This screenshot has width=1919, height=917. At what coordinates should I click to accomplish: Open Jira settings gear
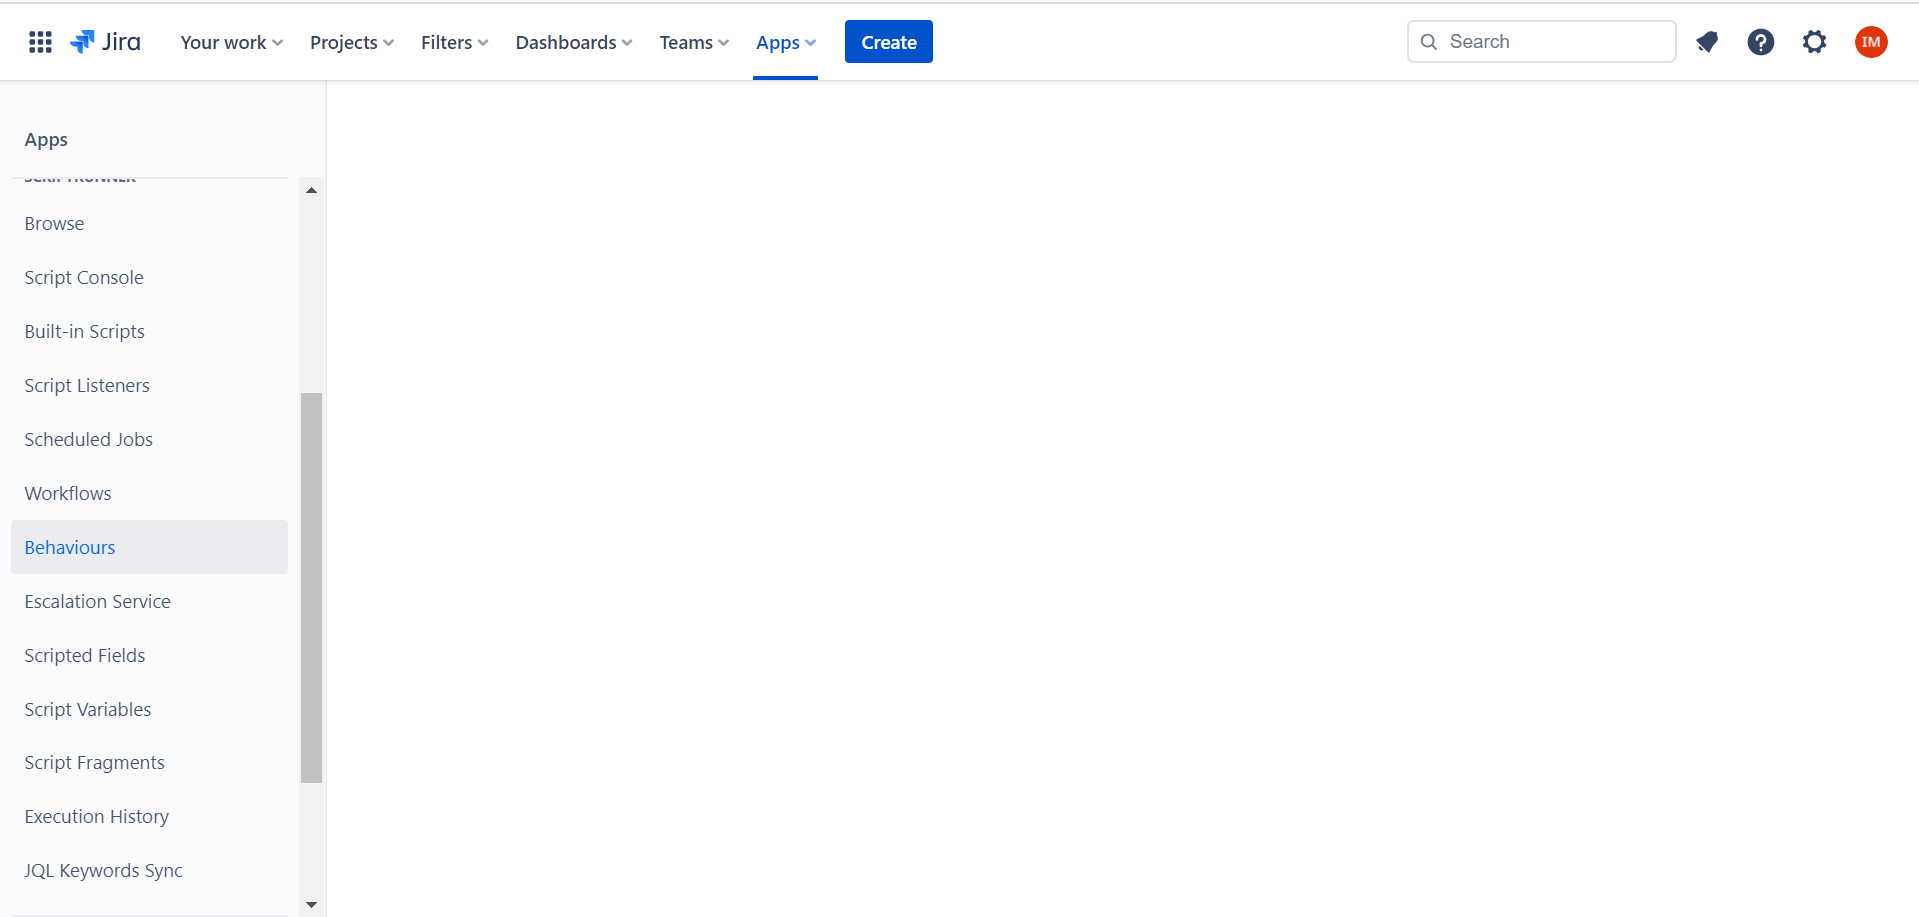point(1814,41)
